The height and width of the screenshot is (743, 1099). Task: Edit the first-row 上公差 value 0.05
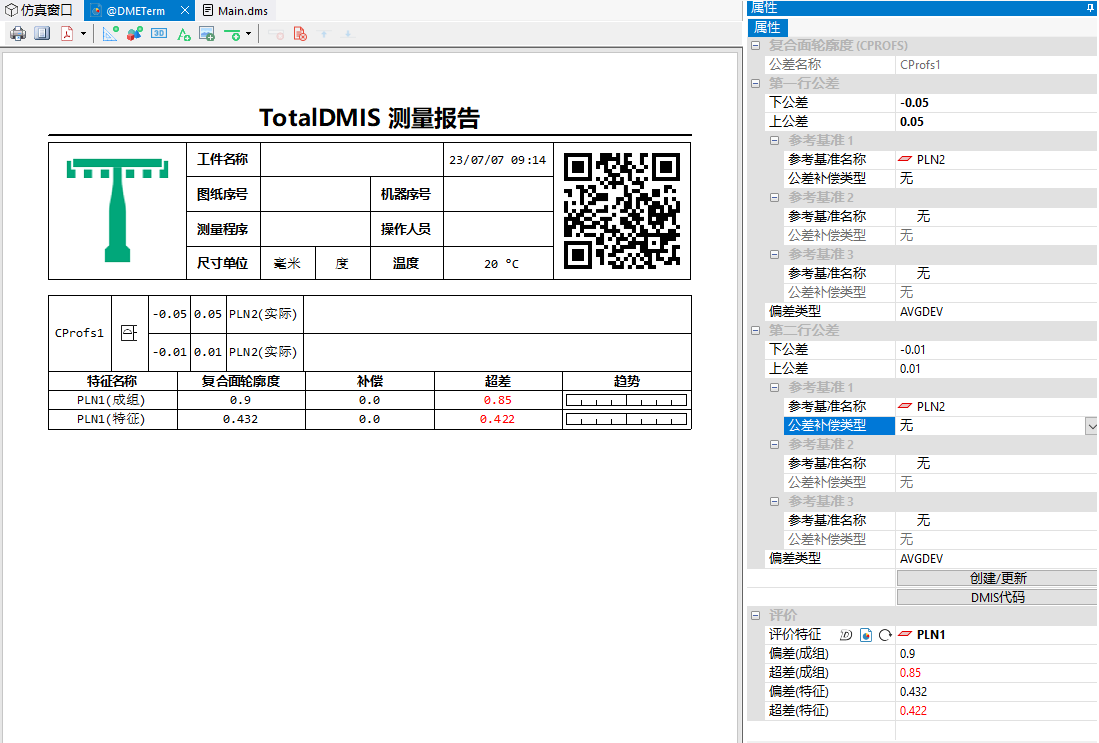point(996,121)
